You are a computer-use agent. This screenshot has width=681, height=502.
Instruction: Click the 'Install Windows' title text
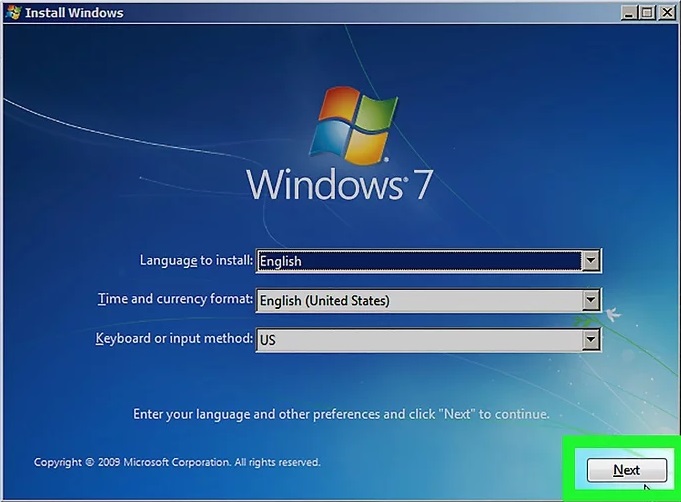point(74,13)
